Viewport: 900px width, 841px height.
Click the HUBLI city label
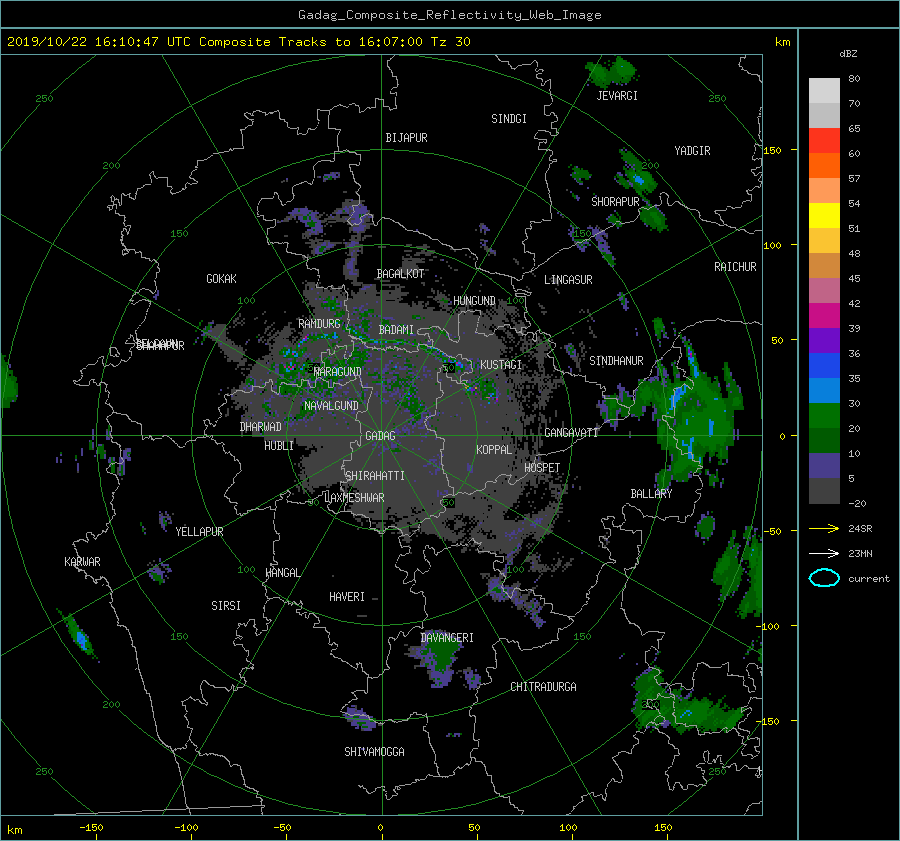coord(279,446)
